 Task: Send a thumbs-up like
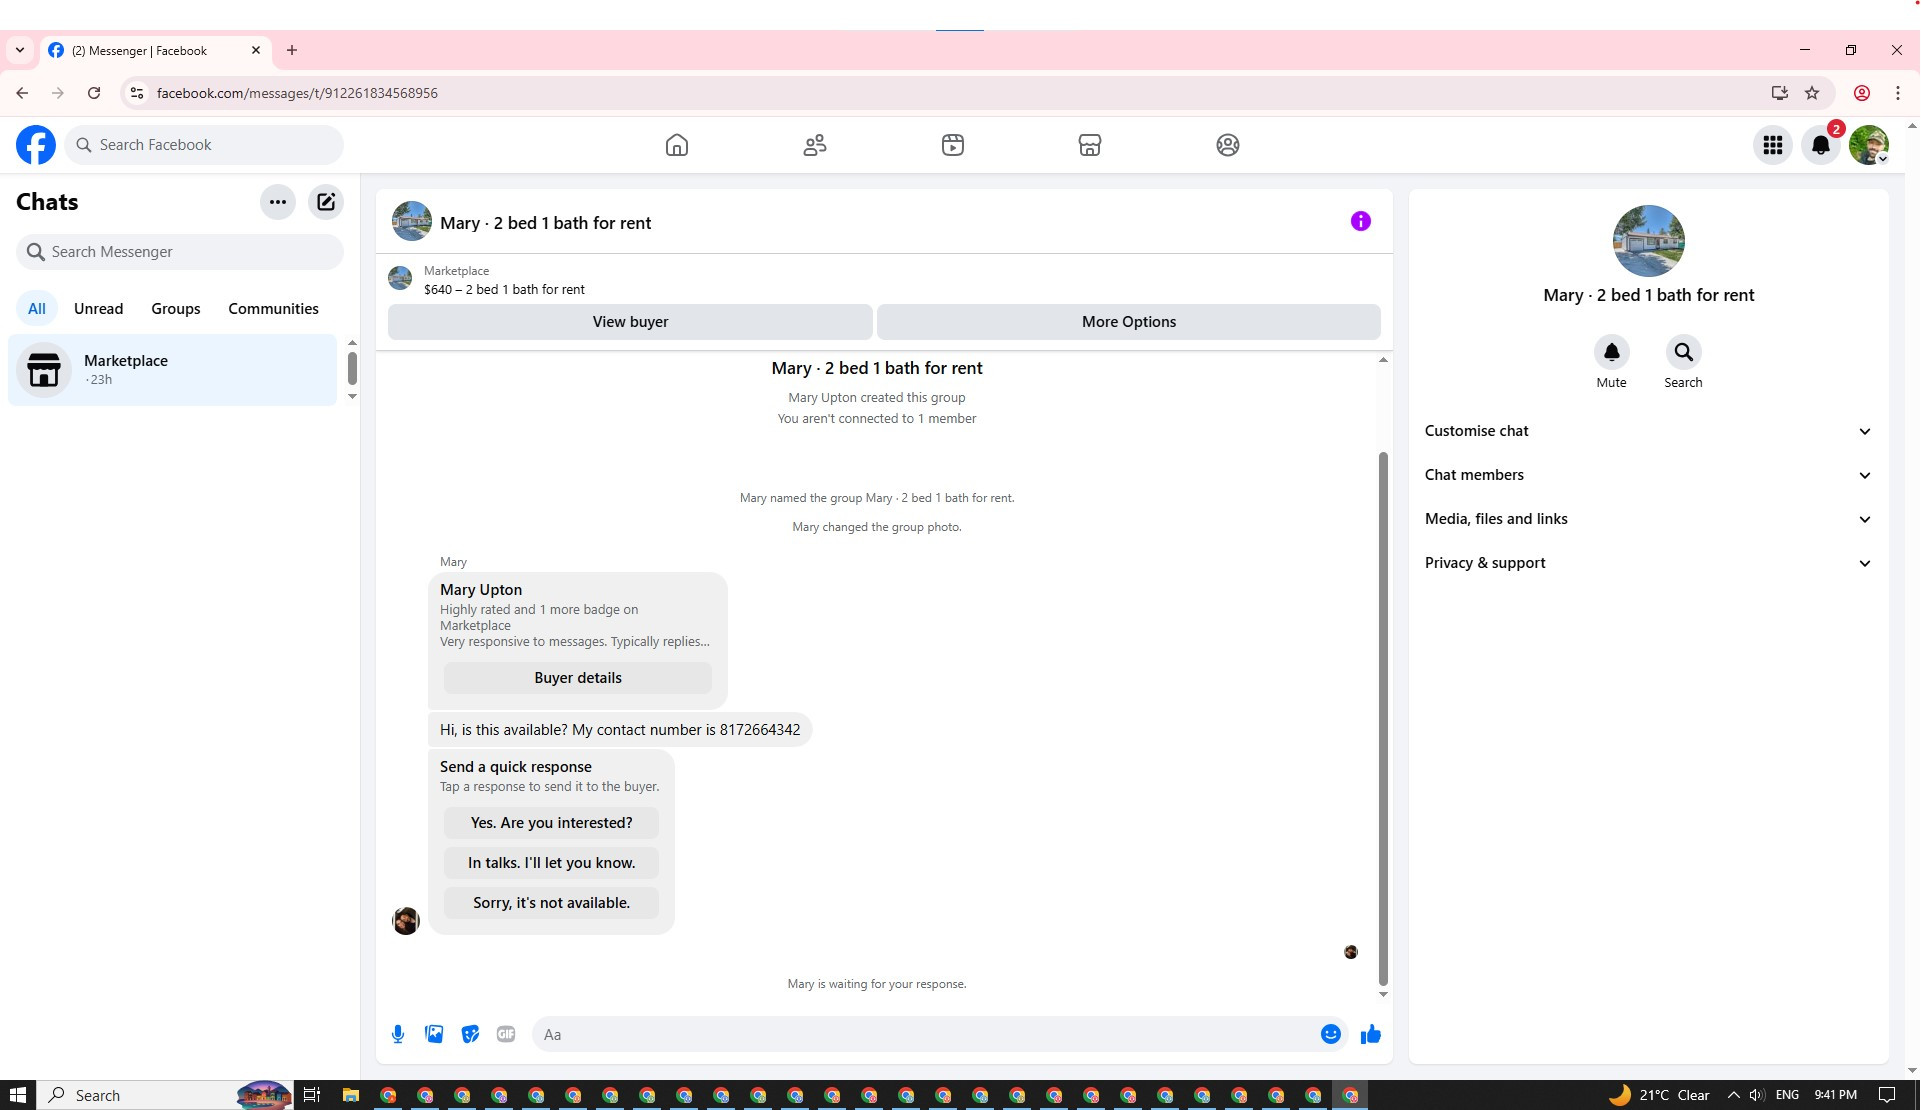1370,1034
